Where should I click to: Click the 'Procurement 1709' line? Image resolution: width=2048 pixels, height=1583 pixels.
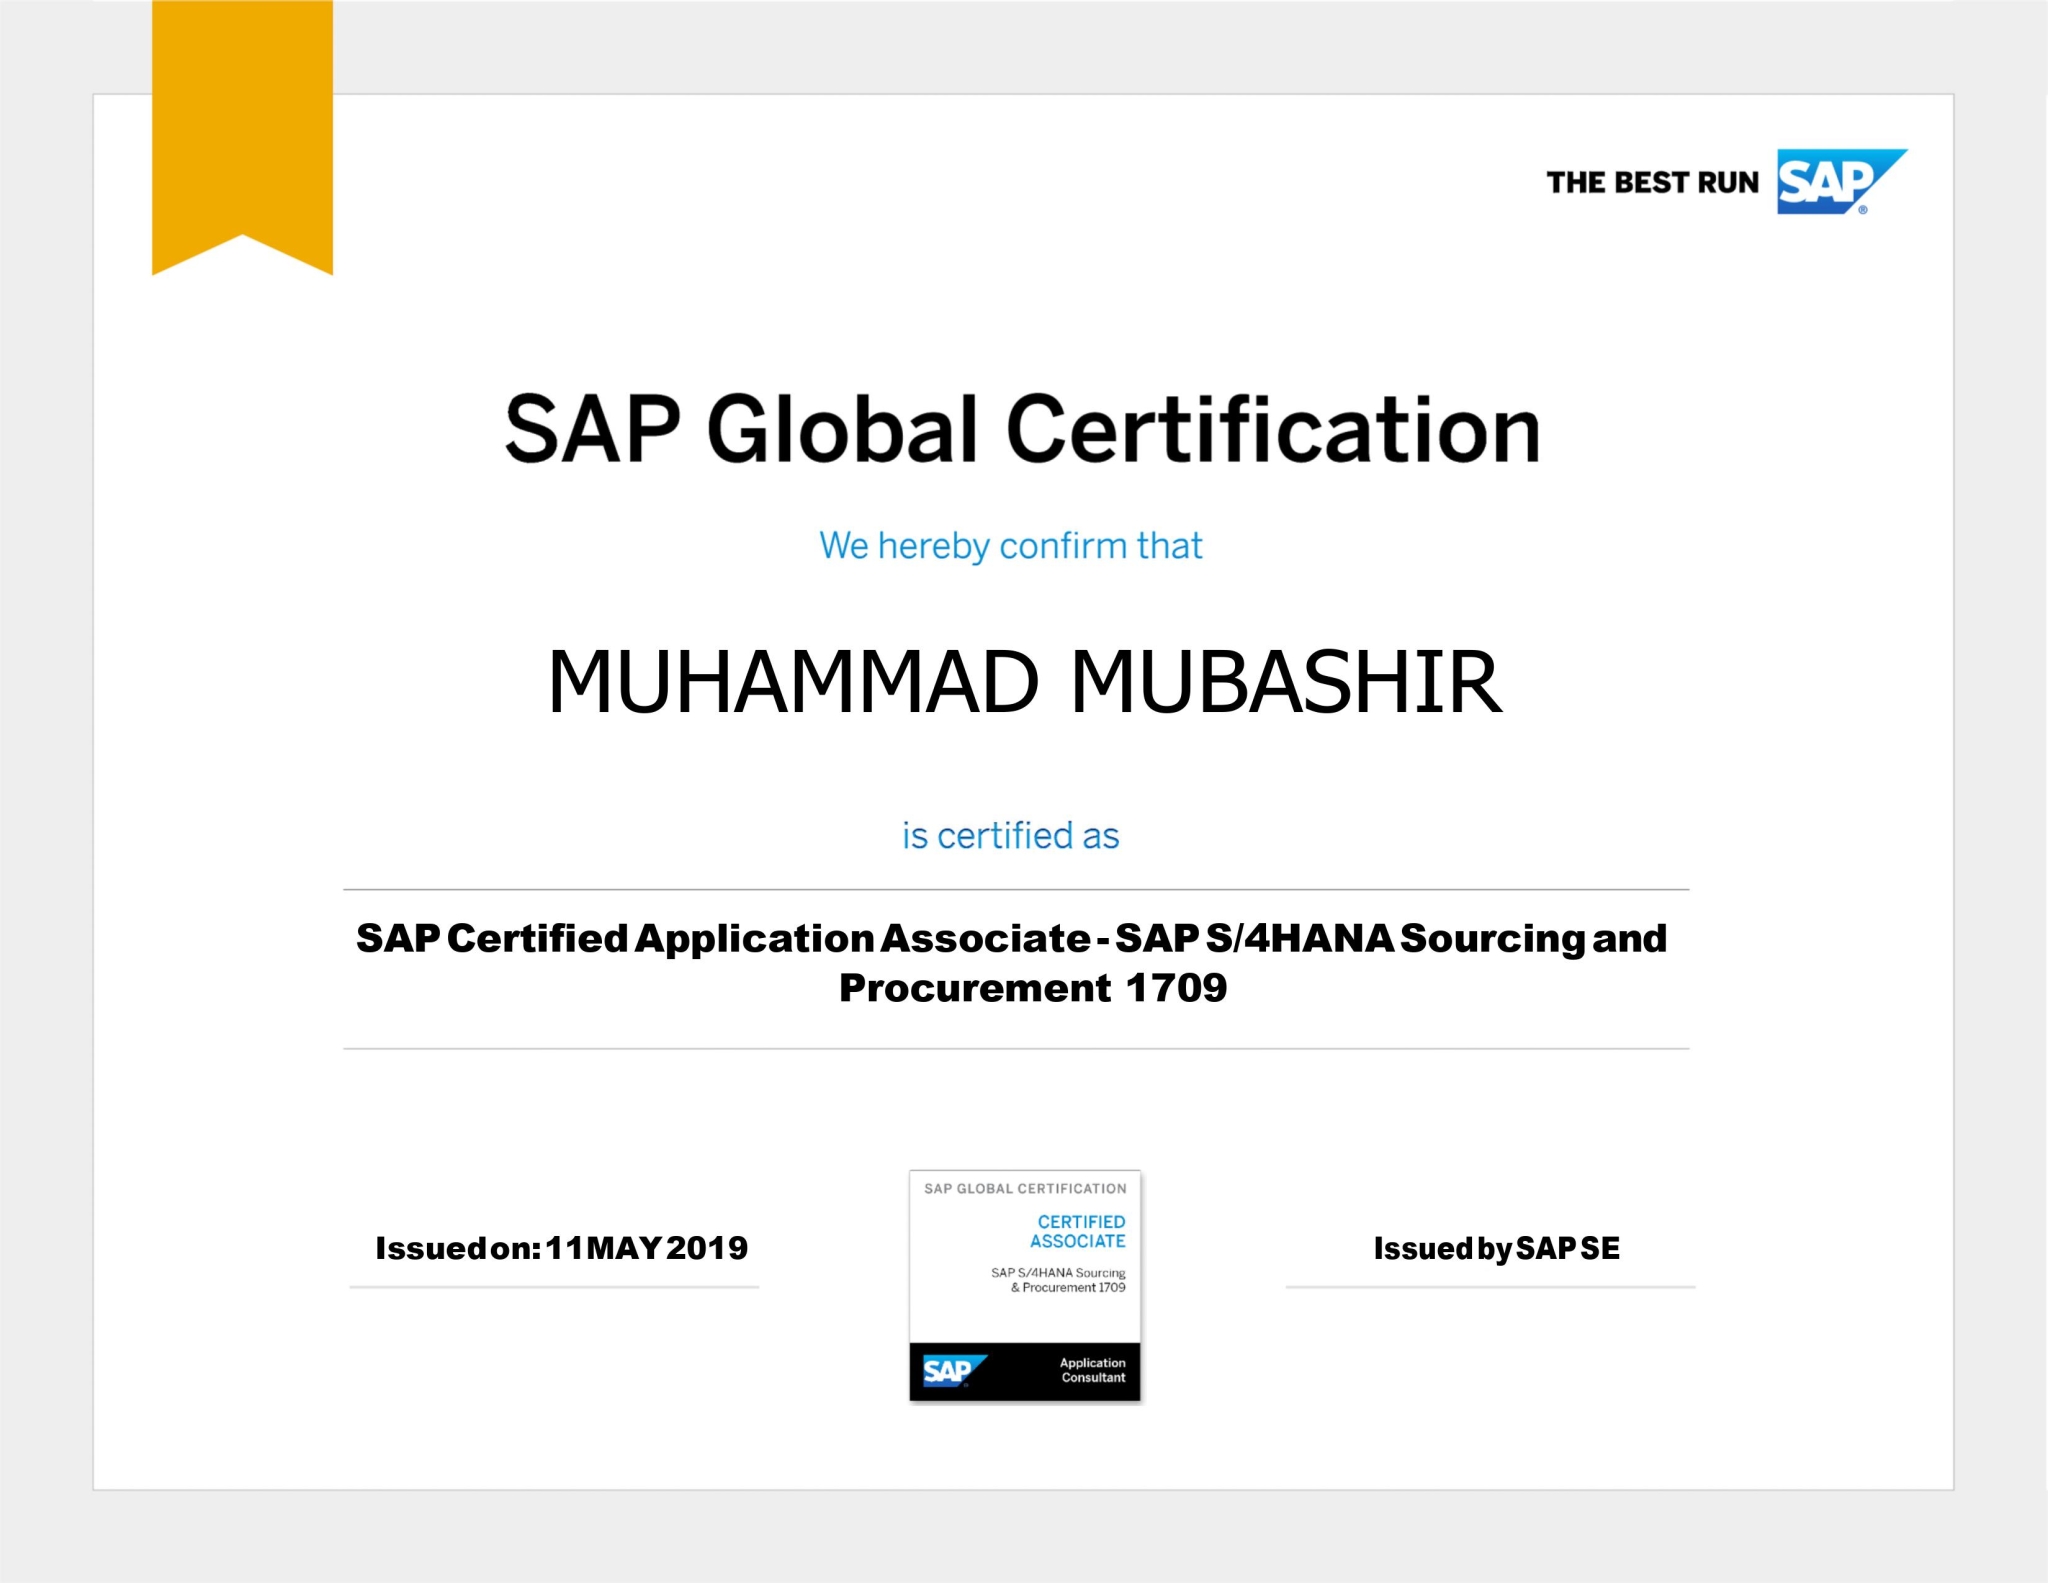[x=1033, y=988]
